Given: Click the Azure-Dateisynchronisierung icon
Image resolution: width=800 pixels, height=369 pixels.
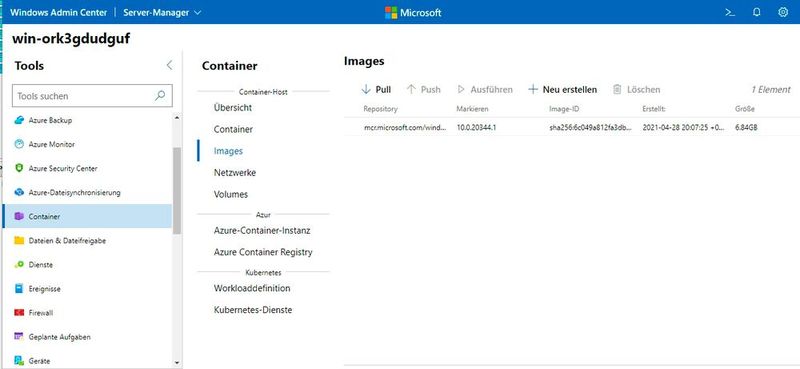Looking at the screenshot, I should 19,192.
